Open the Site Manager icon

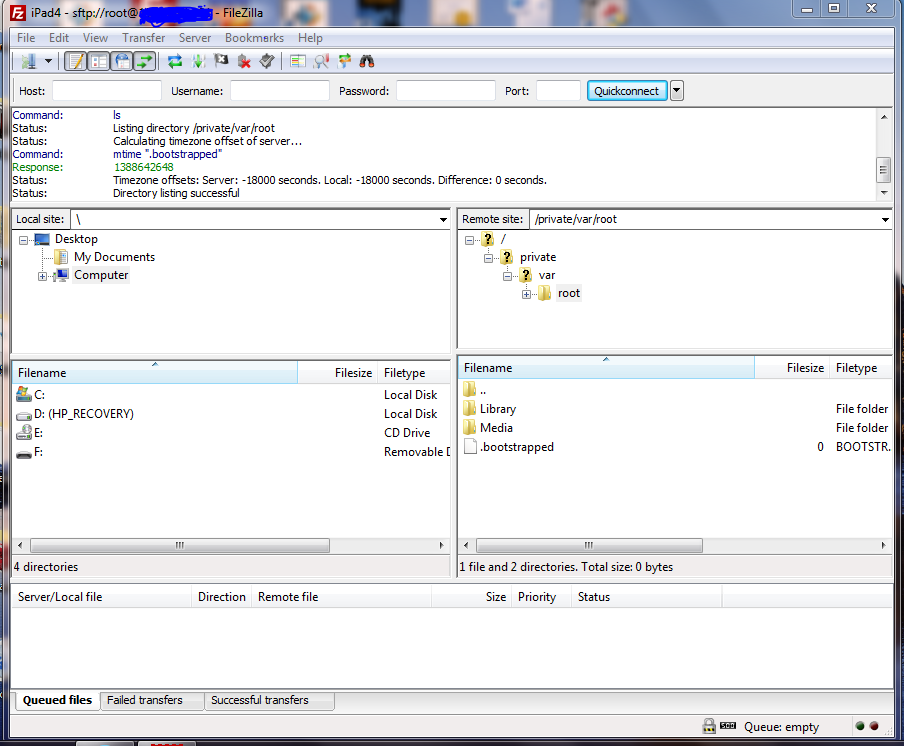pyautogui.click(x=28, y=61)
